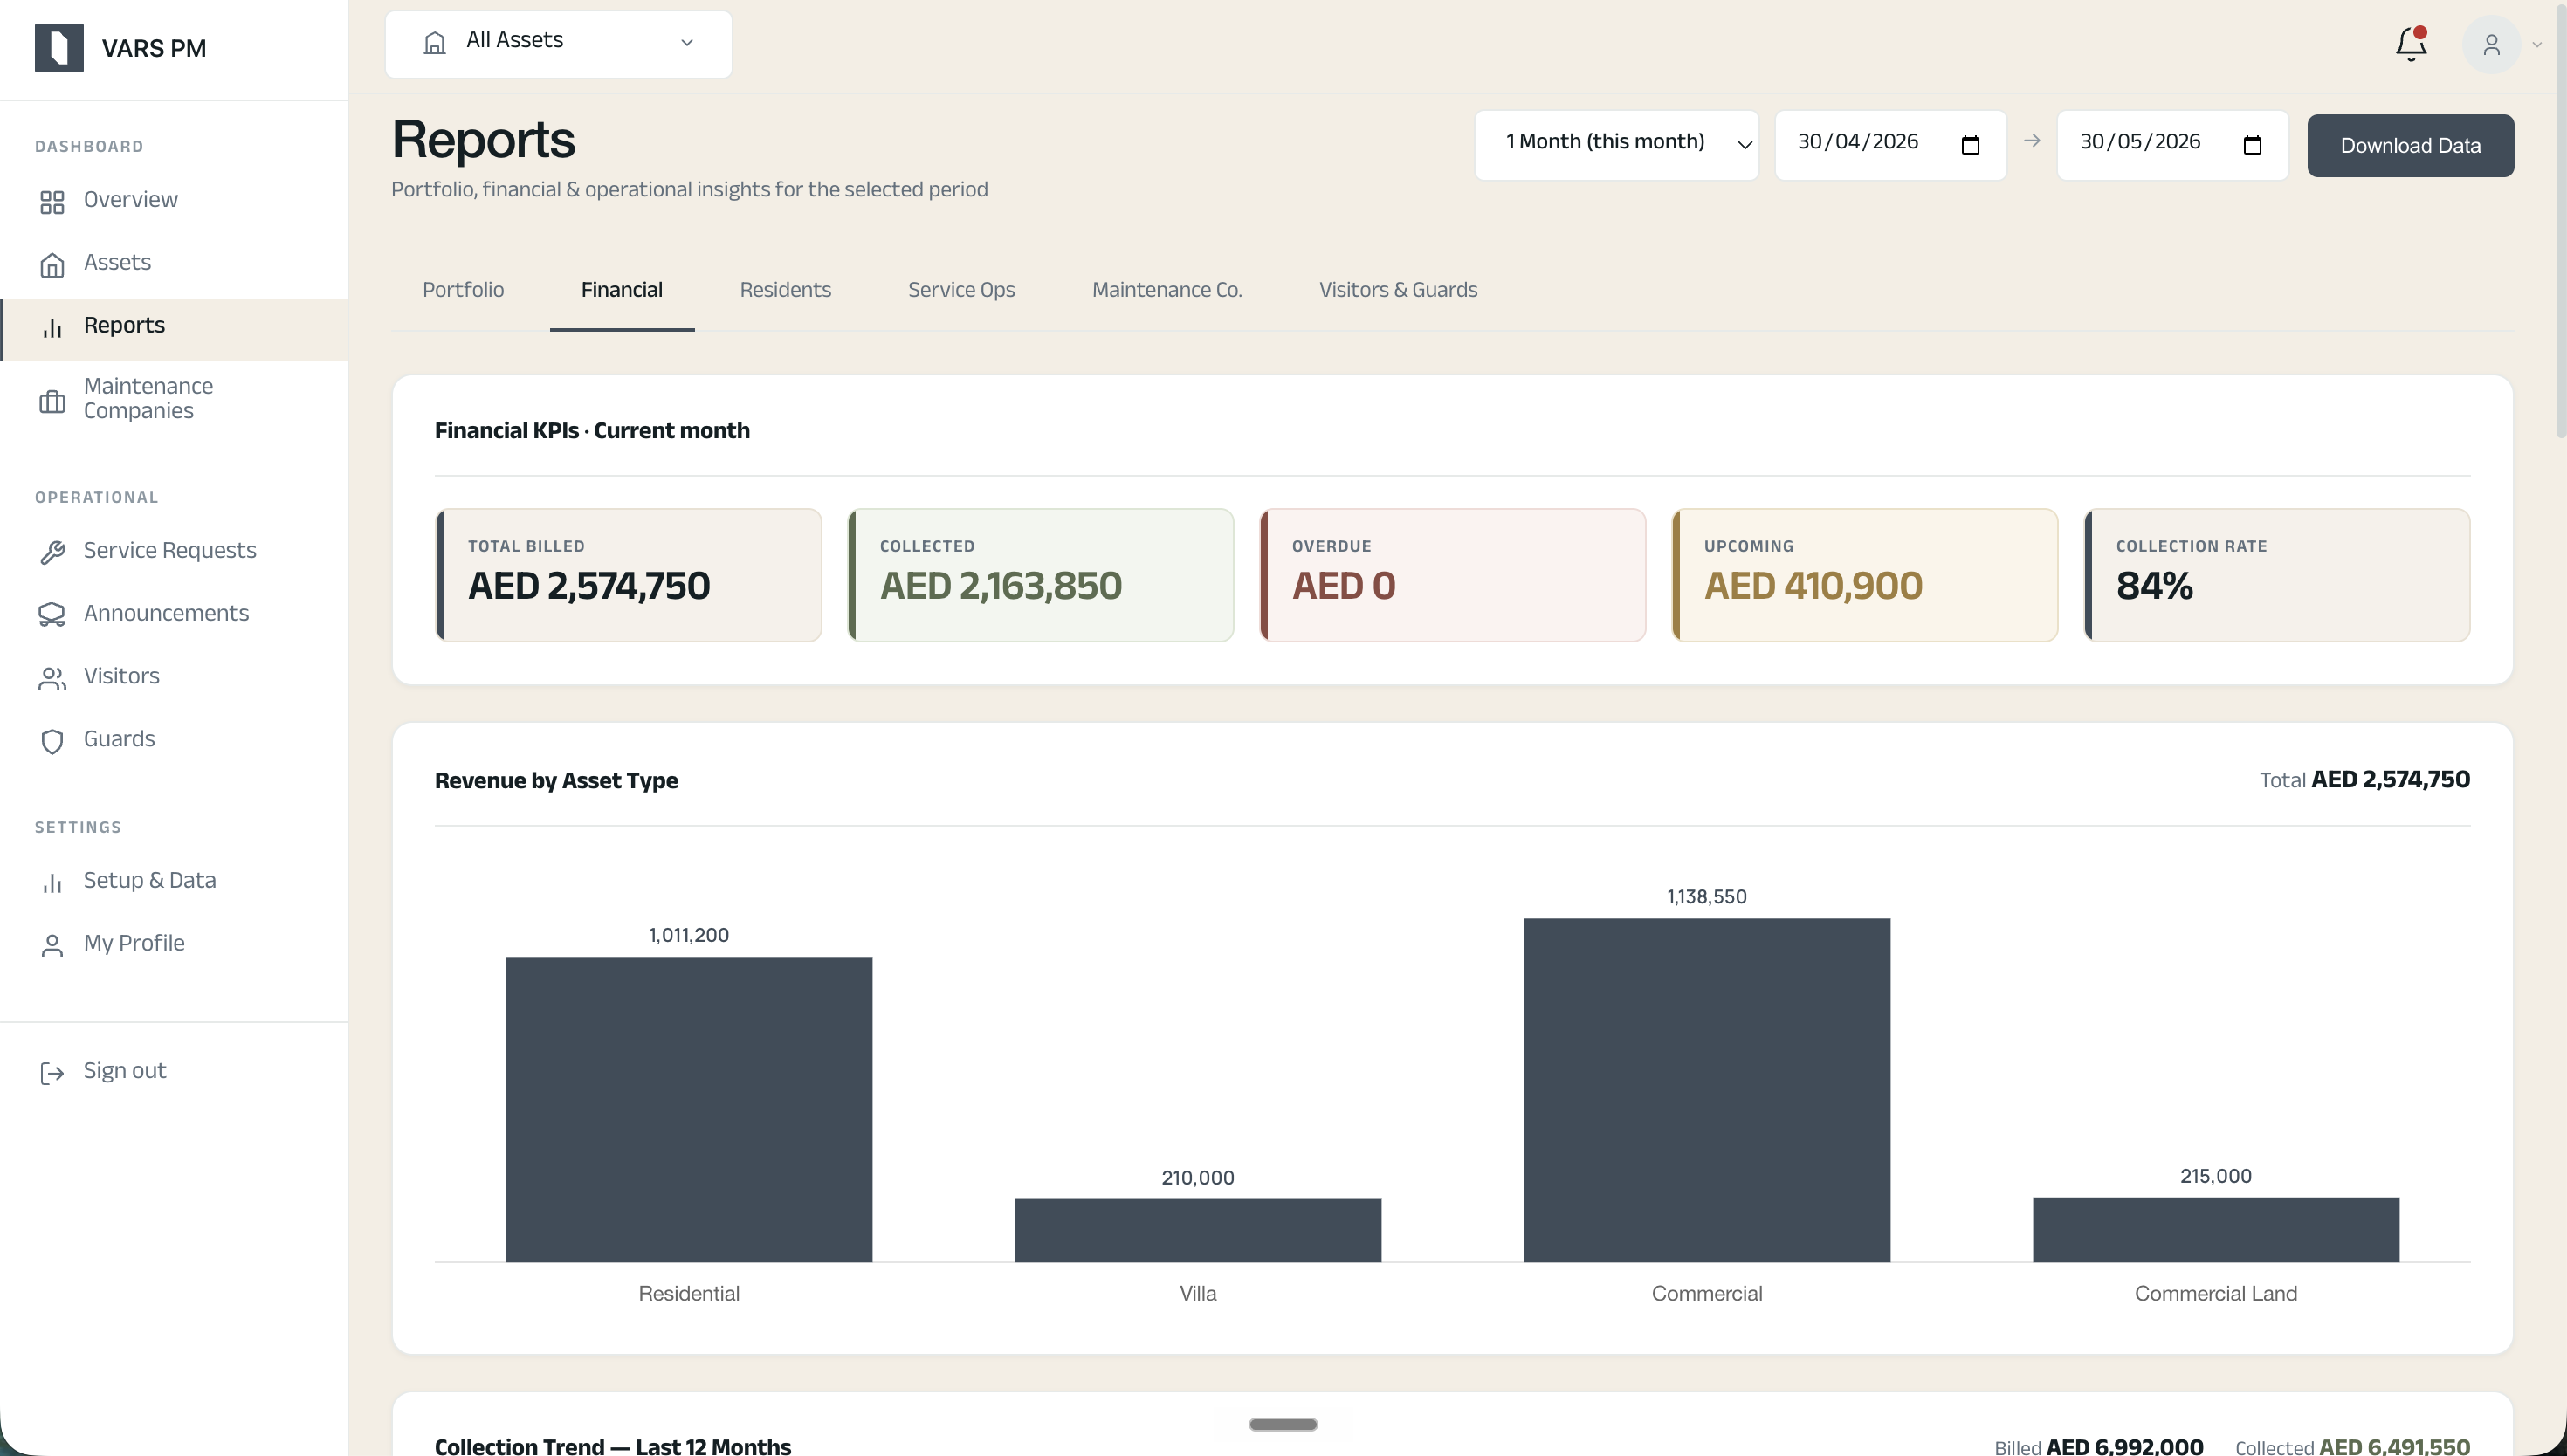The height and width of the screenshot is (1456, 2567).
Task: Expand the chevron next to user avatar
Action: (2536, 45)
